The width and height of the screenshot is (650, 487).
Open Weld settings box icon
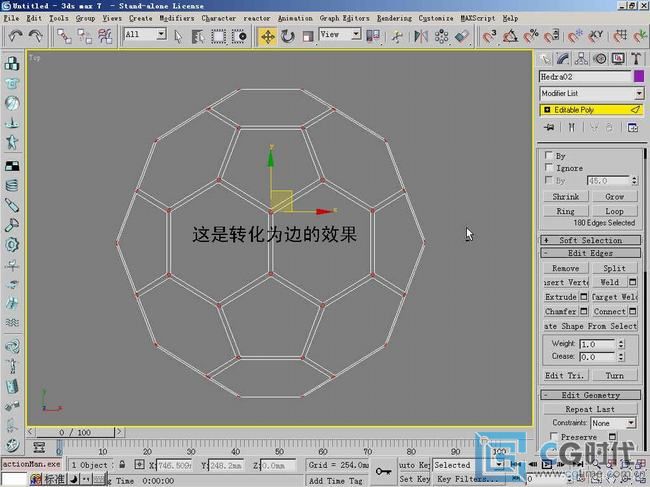pyautogui.click(x=633, y=282)
